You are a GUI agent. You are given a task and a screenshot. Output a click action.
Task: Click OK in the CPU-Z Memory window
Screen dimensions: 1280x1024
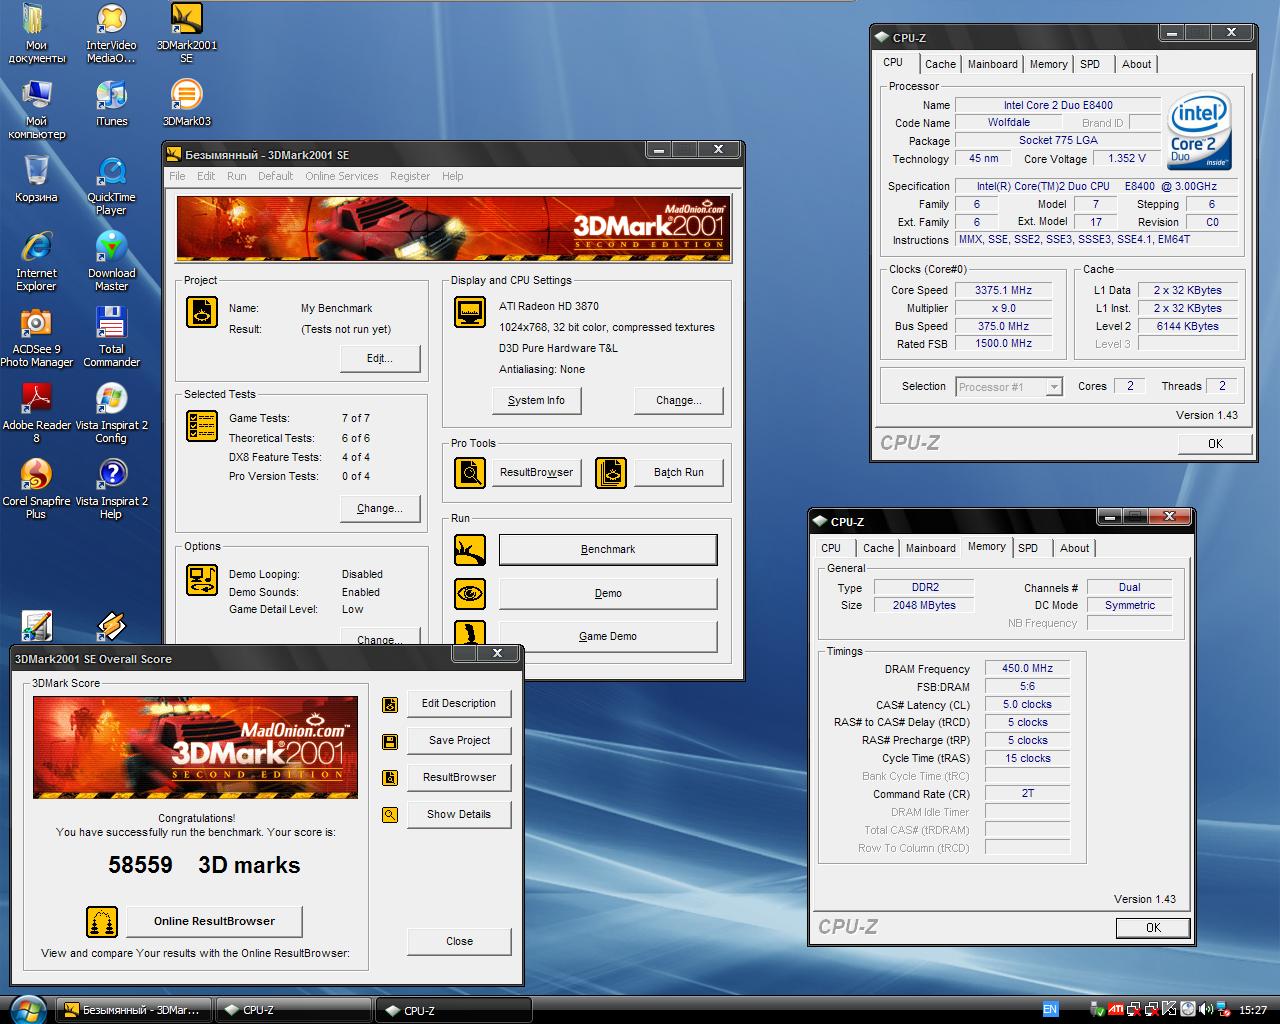tap(1153, 928)
